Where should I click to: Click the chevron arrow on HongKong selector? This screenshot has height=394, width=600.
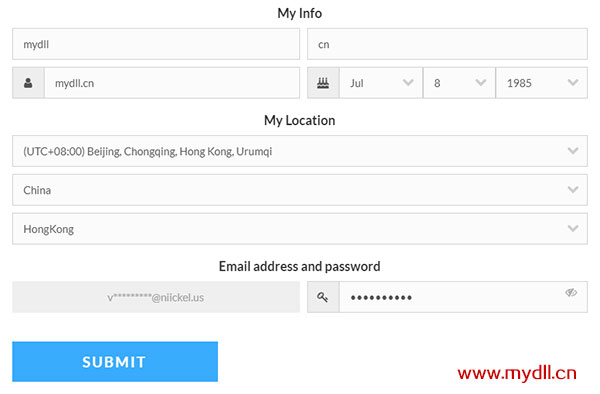tap(573, 228)
